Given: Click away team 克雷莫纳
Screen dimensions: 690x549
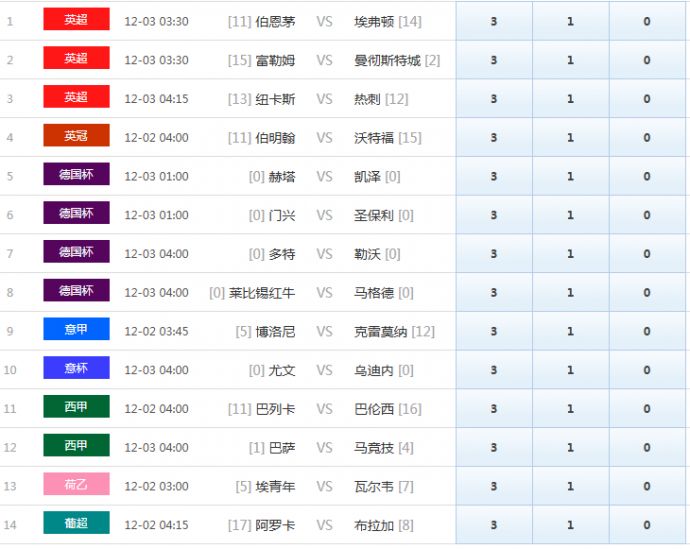Looking at the screenshot, I should [x=381, y=331].
